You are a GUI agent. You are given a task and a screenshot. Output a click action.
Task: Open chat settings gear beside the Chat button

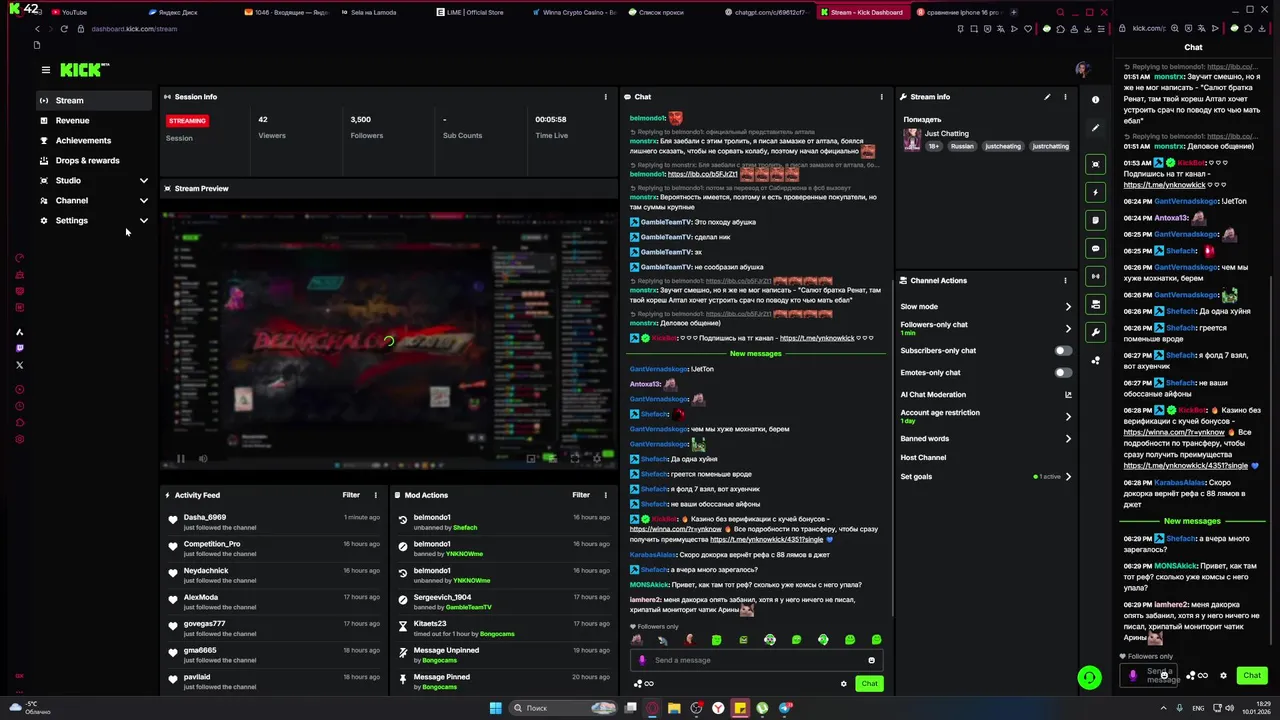[x=843, y=684]
